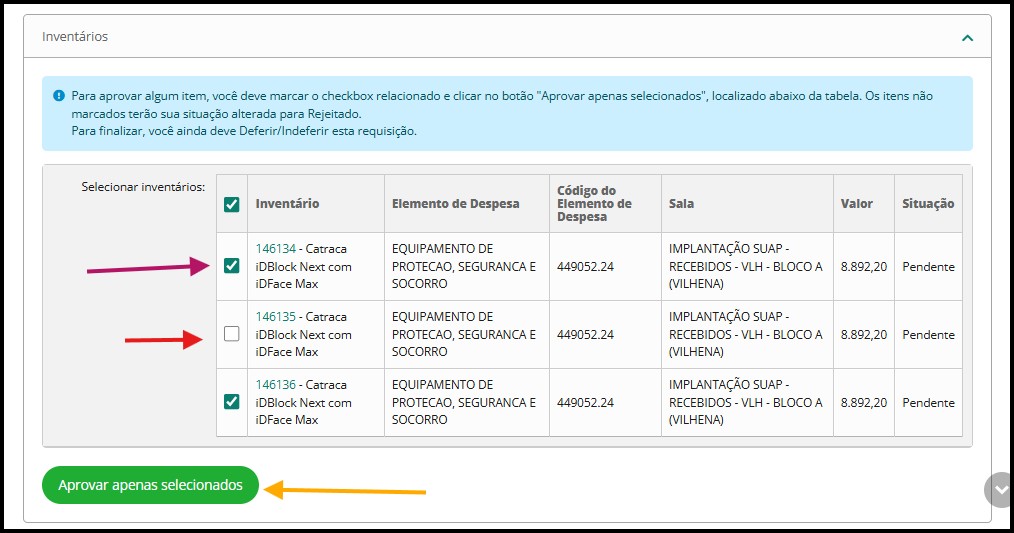Click the Valor column header

tap(856, 204)
